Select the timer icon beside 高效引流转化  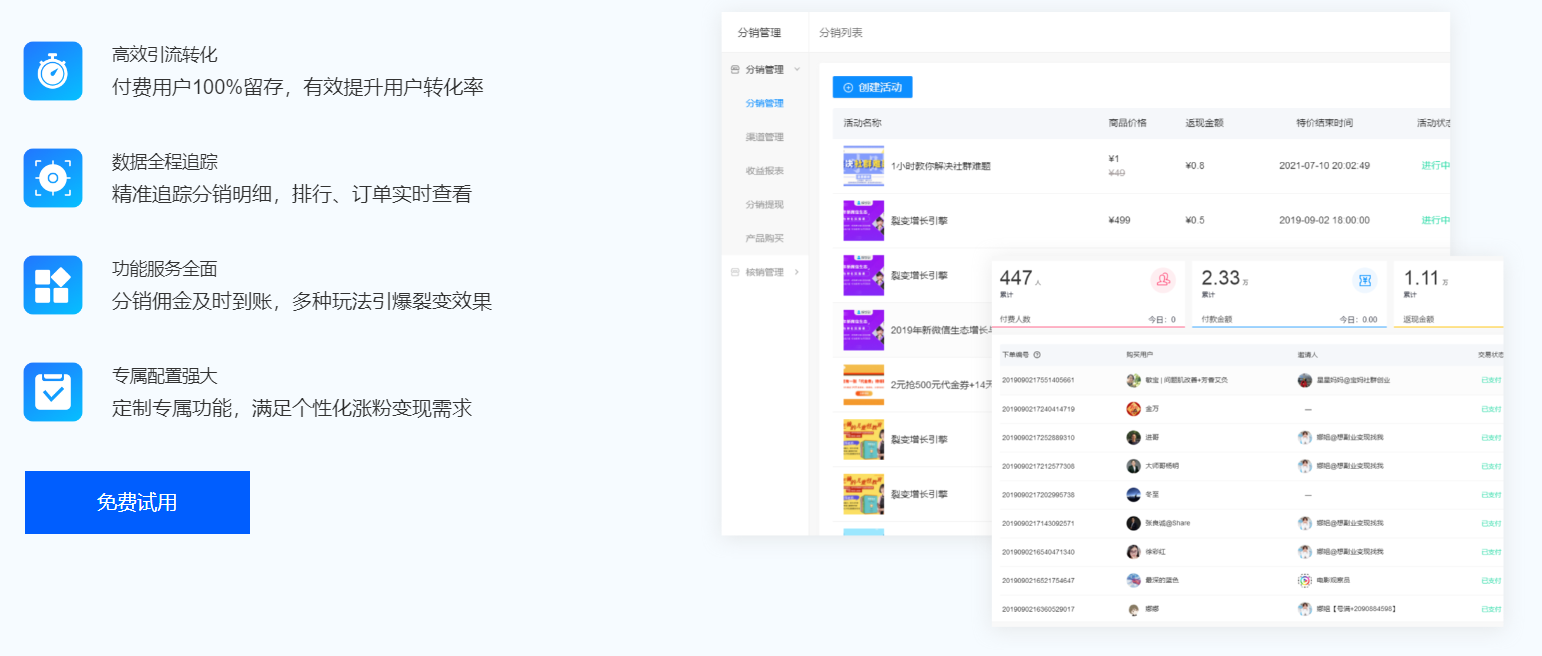52,71
